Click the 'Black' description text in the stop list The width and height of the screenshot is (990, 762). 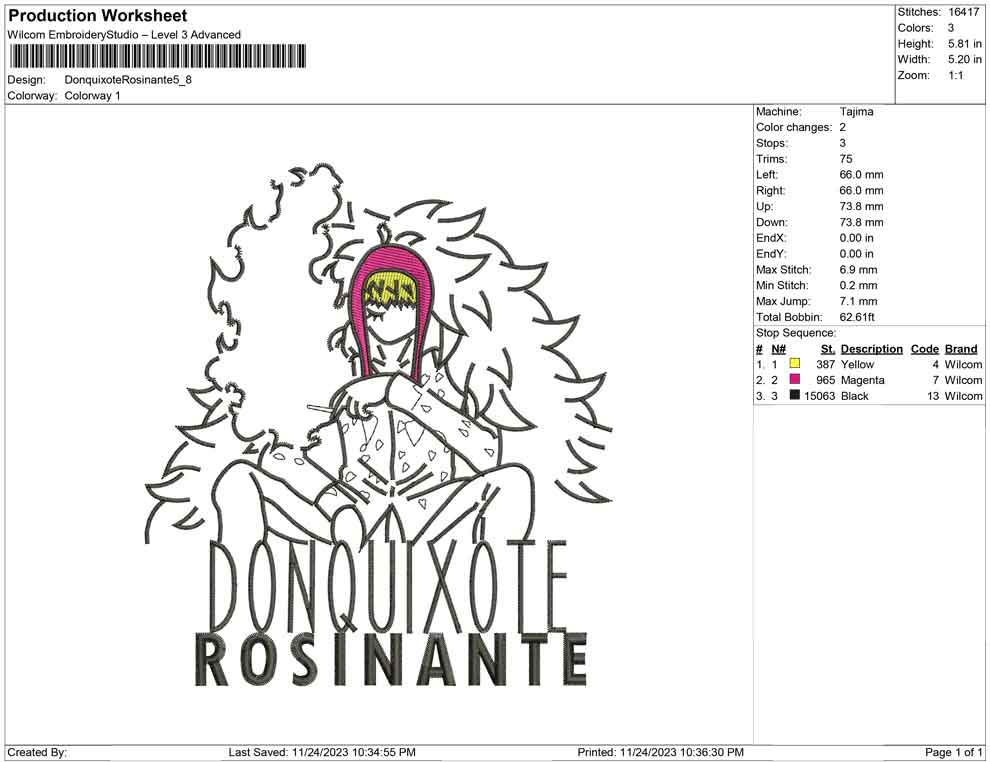(x=855, y=396)
